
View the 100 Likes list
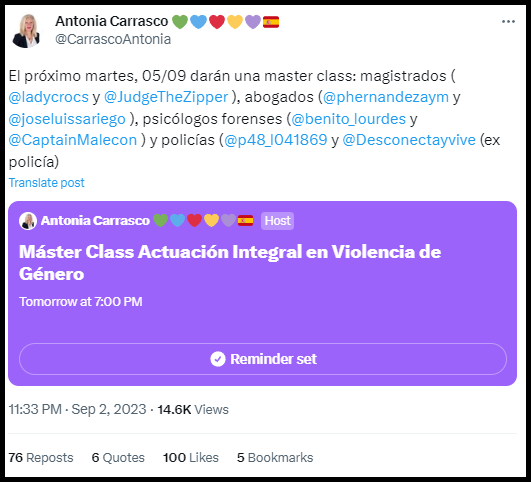point(191,458)
